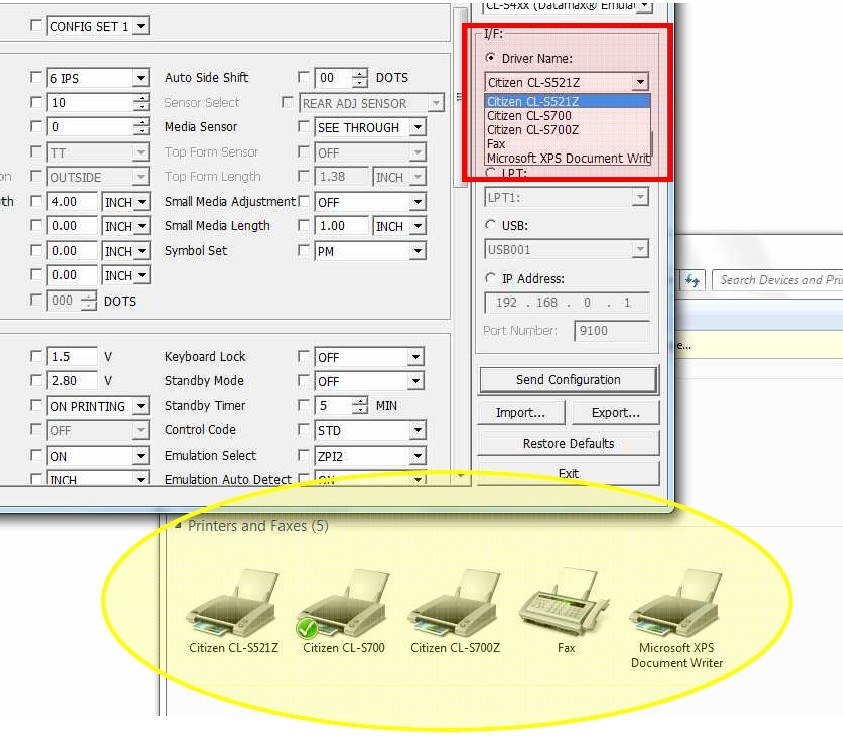Screen dimensions: 843x740
Task: Choose Citizen CL-S700Z from driver list
Action: point(532,130)
